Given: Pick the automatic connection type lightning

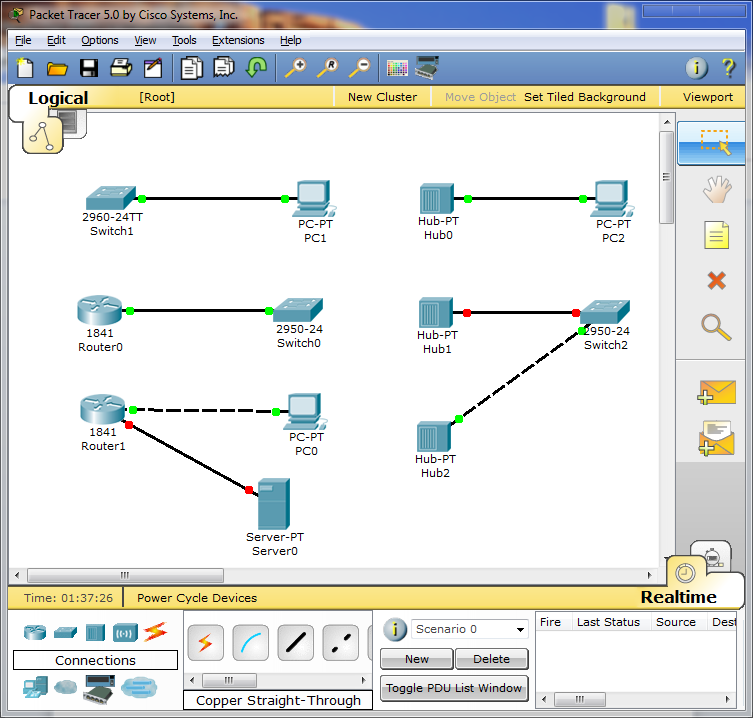Looking at the screenshot, I should (x=206, y=643).
